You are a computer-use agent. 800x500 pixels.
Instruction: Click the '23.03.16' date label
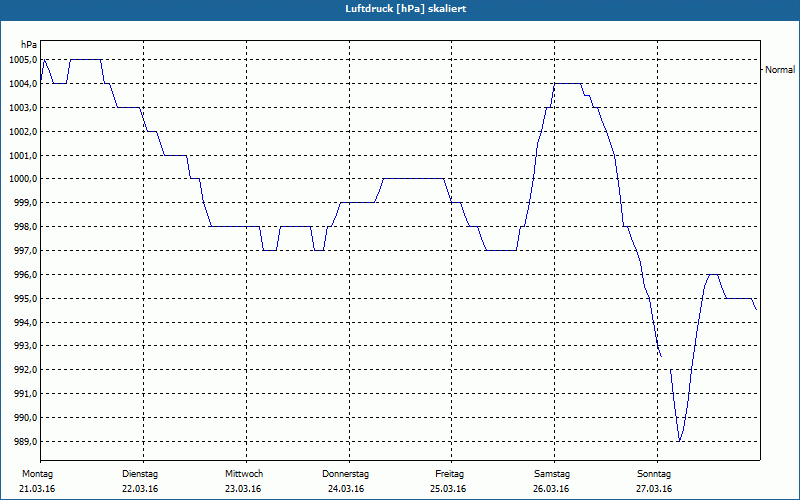[x=243, y=489]
